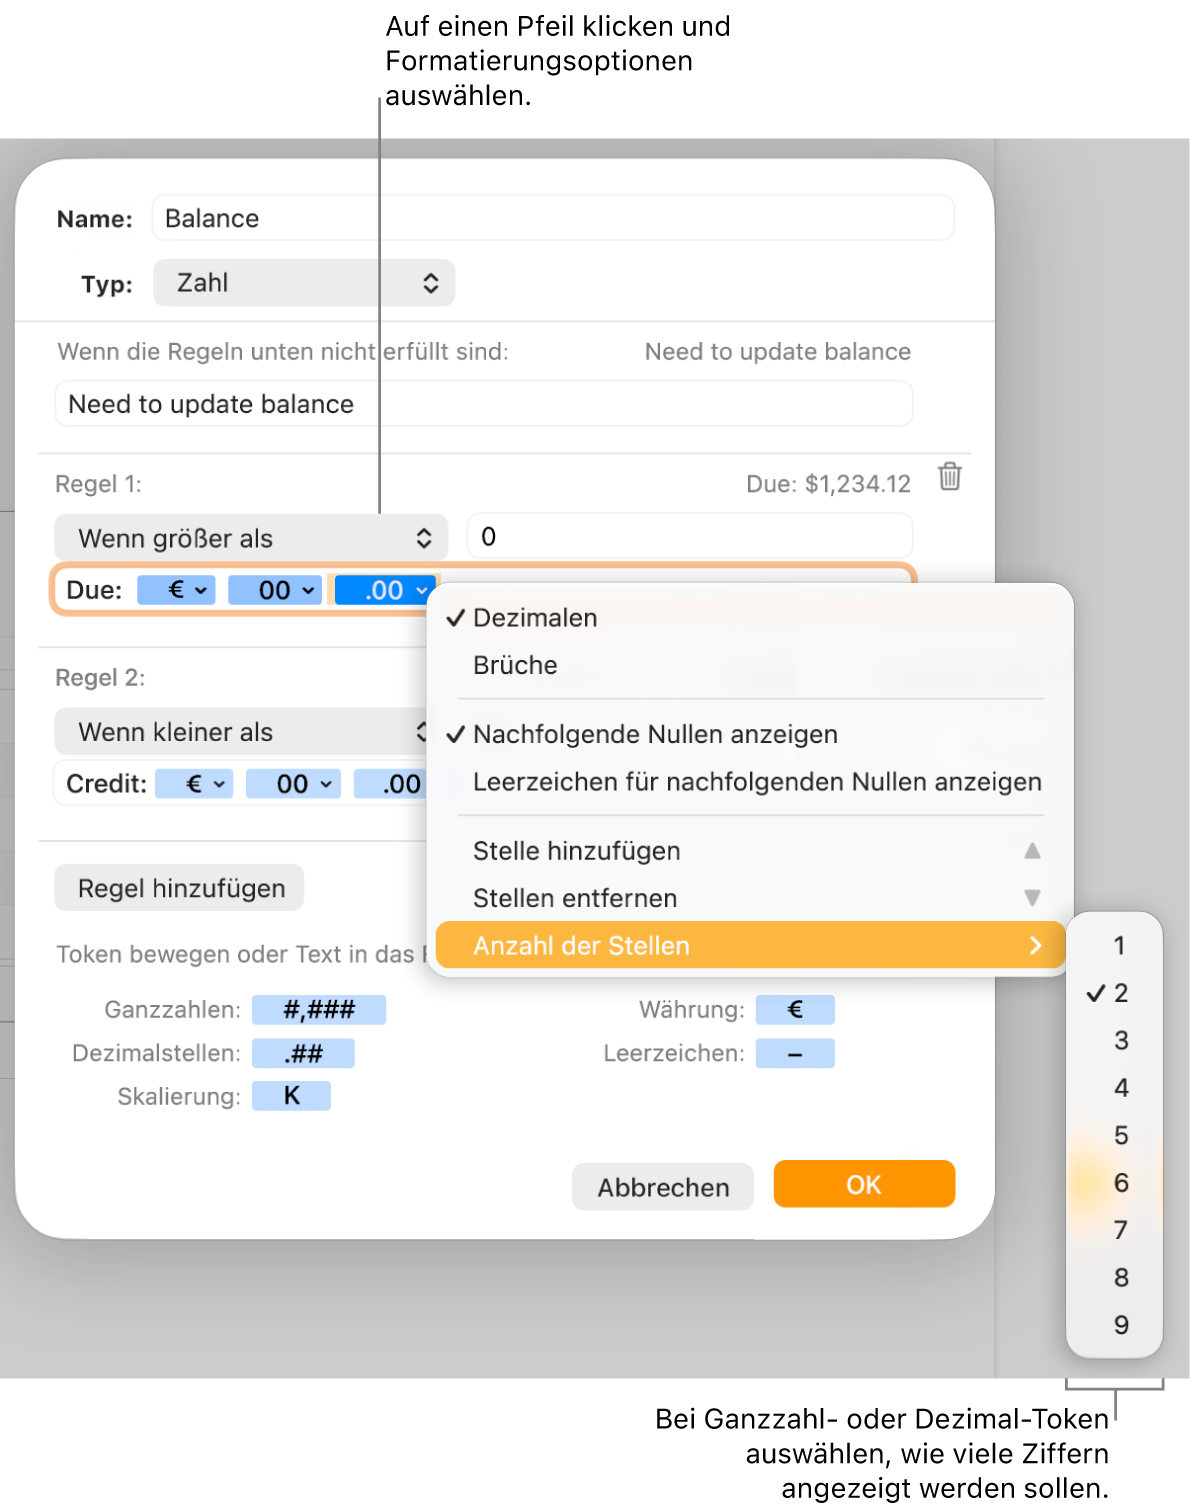Delete Regel 1 with the trash icon
Viewport: 1191px width, 1506px height.
pyautogui.click(x=949, y=477)
